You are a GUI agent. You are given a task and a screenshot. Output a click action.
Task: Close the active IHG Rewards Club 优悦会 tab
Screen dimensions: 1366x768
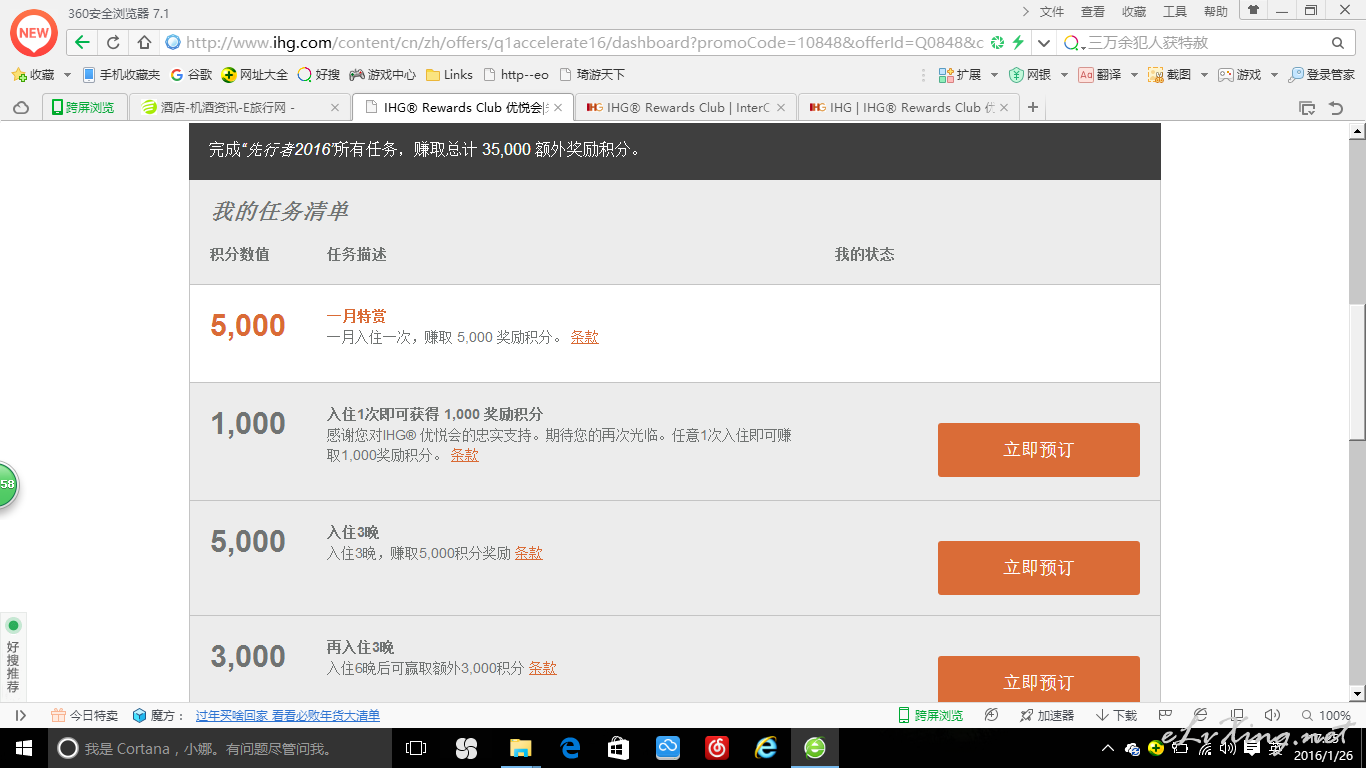click(558, 108)
